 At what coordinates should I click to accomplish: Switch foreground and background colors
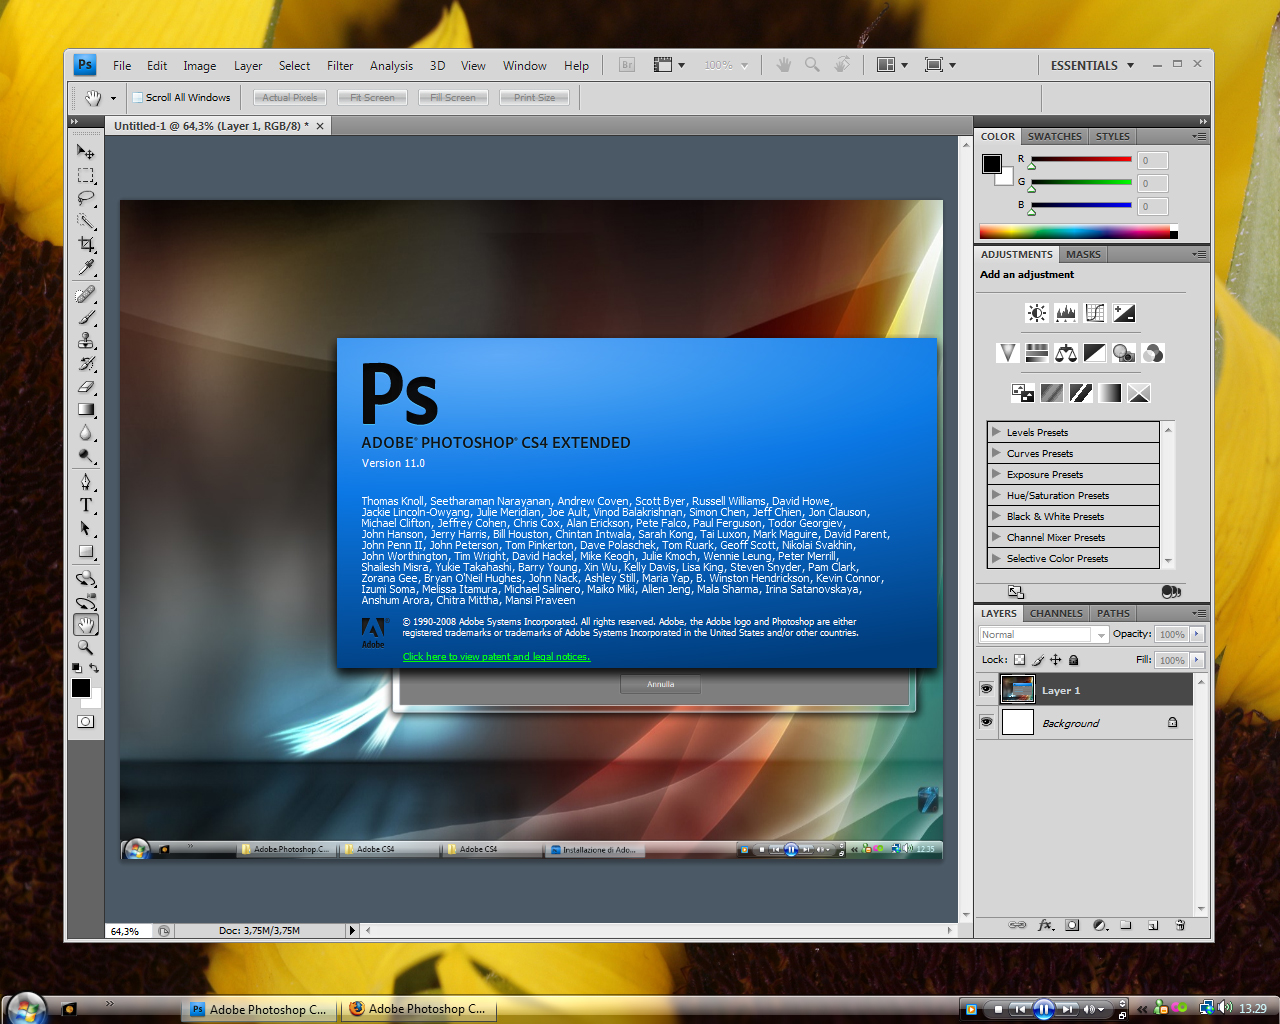point(94,668)
